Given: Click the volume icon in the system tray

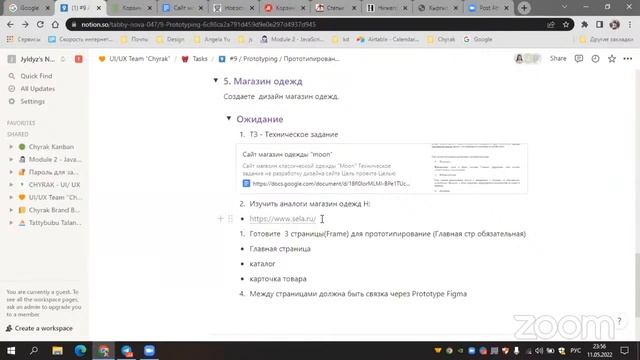Looking at the screenshot, I should click(539, 351).
